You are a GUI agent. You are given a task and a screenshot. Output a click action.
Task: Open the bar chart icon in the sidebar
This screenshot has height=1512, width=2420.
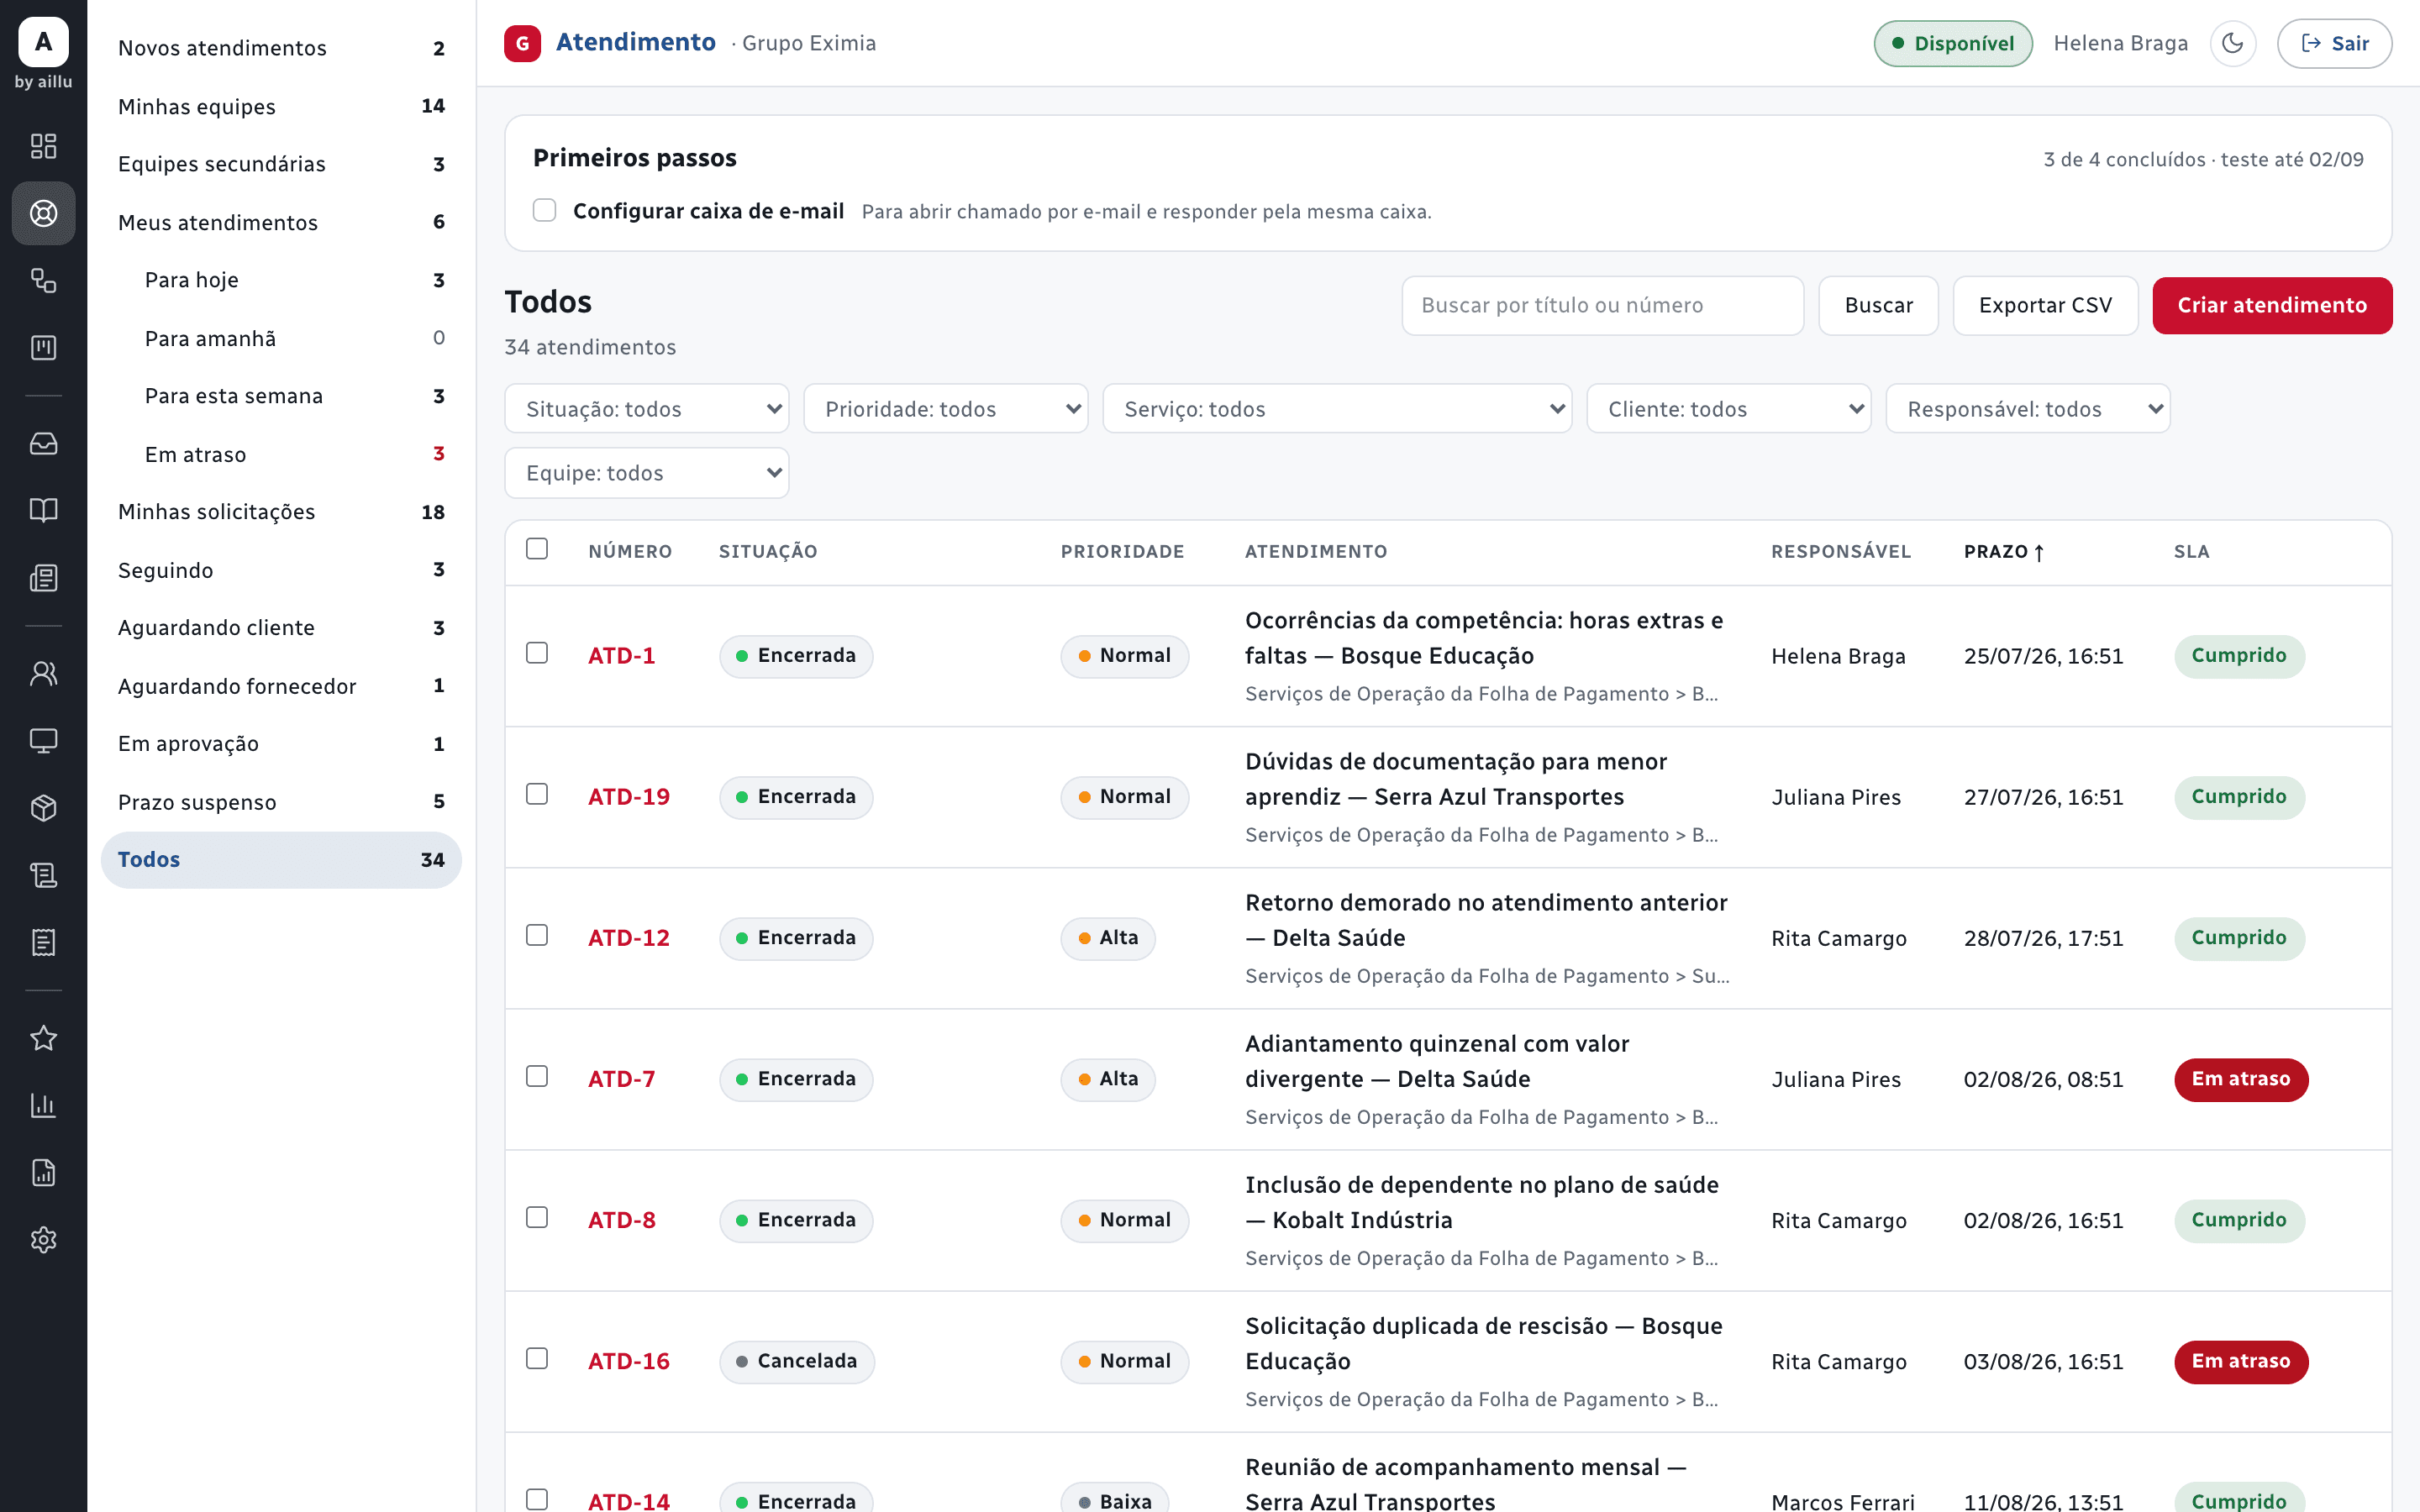pyautogui.click(x=43, y=1105)
